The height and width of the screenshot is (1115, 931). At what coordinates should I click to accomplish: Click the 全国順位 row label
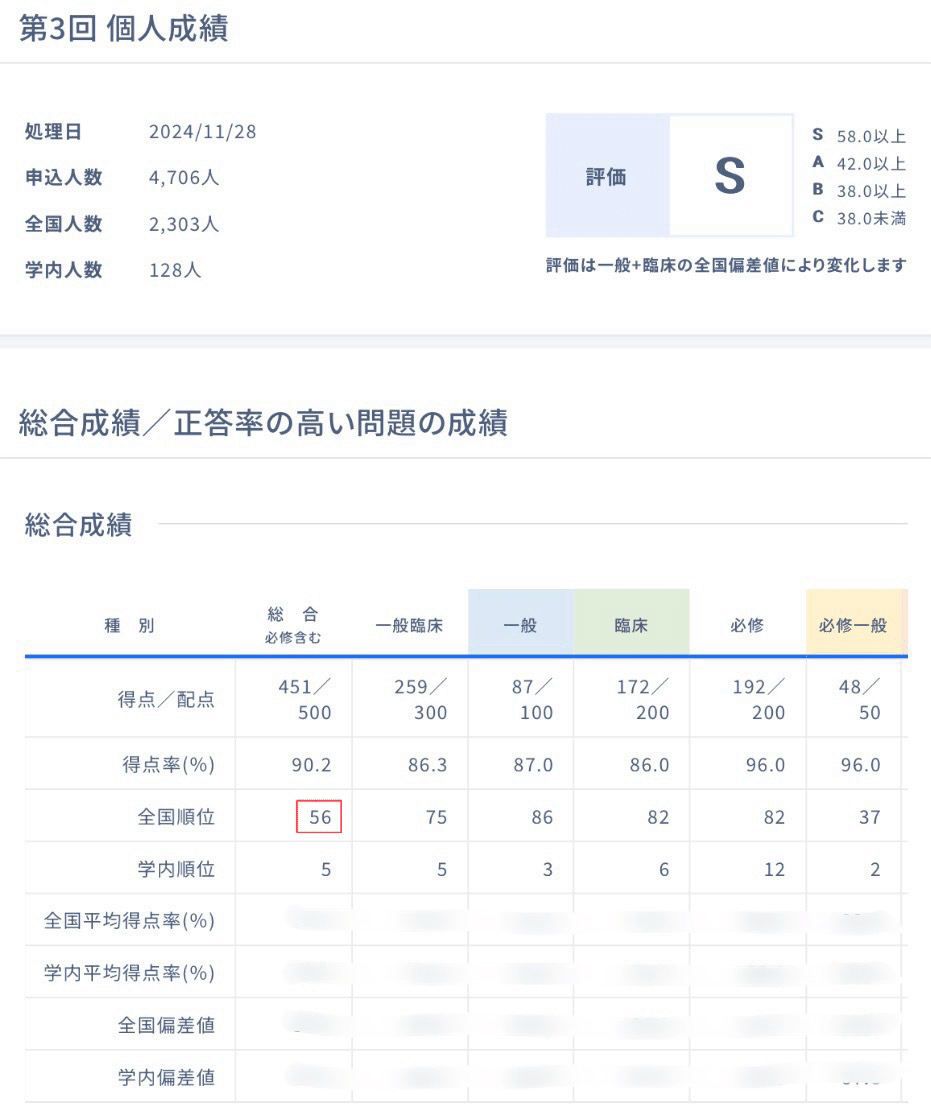pyautogui.click(x=176, y=817)
